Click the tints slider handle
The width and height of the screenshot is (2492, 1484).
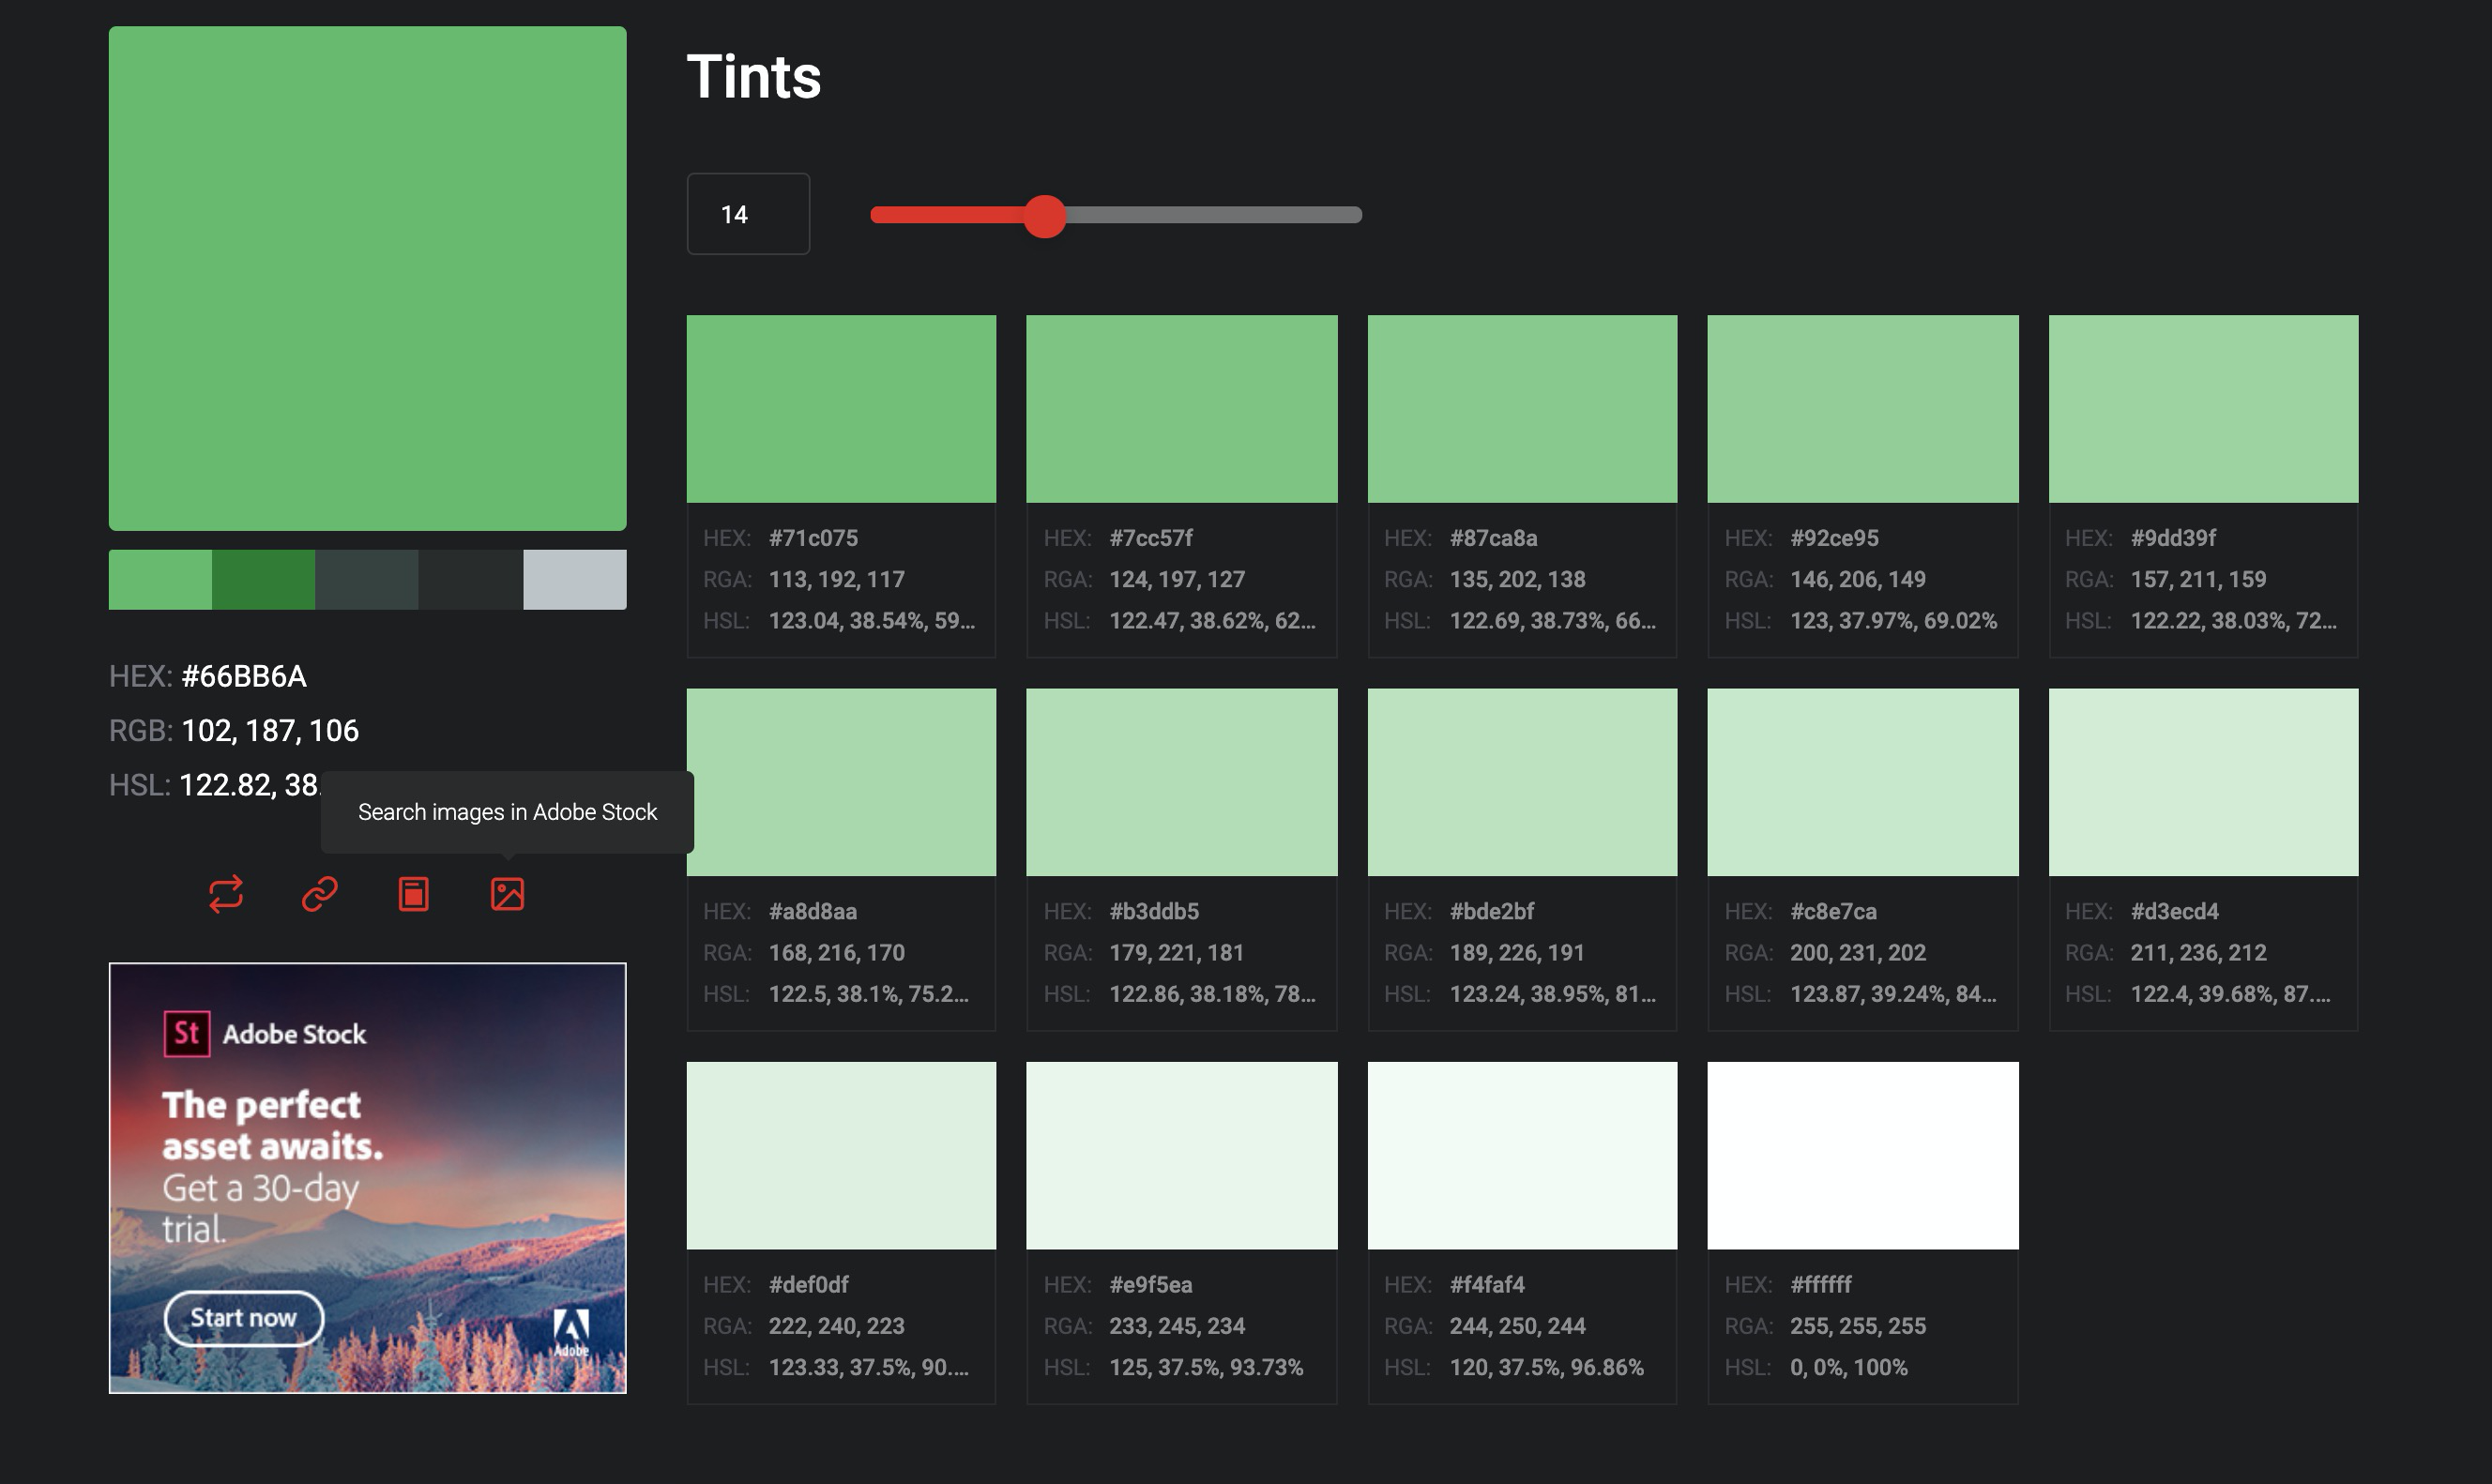click(x=1045, y=216)
